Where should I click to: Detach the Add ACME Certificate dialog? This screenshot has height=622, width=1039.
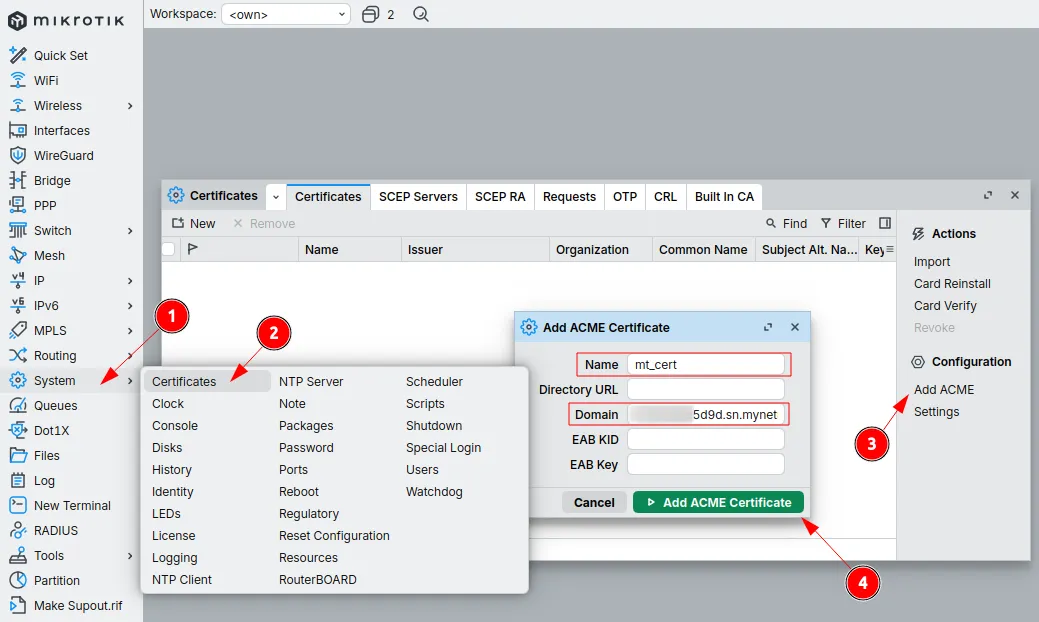pyautogui.click(x=768, y=327)
